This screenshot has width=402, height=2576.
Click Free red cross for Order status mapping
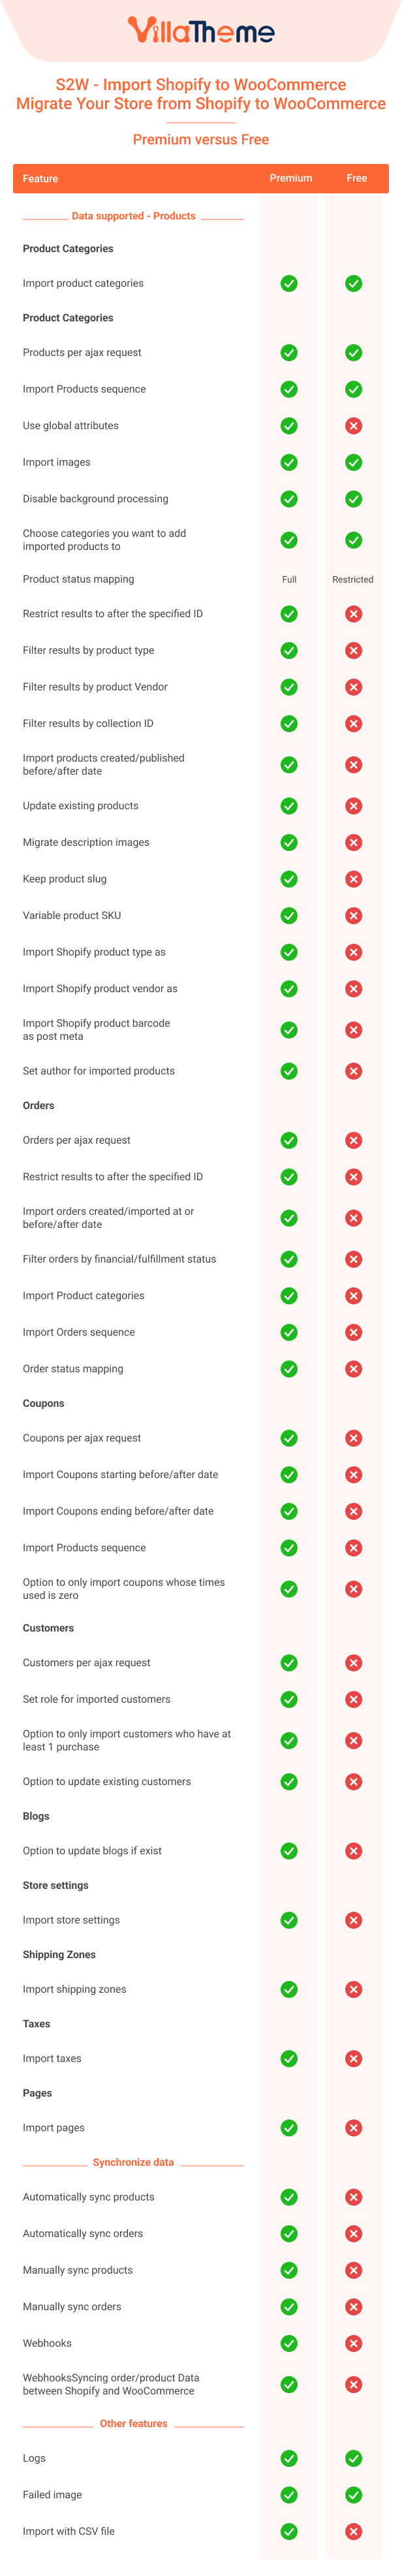(353, 1368)
